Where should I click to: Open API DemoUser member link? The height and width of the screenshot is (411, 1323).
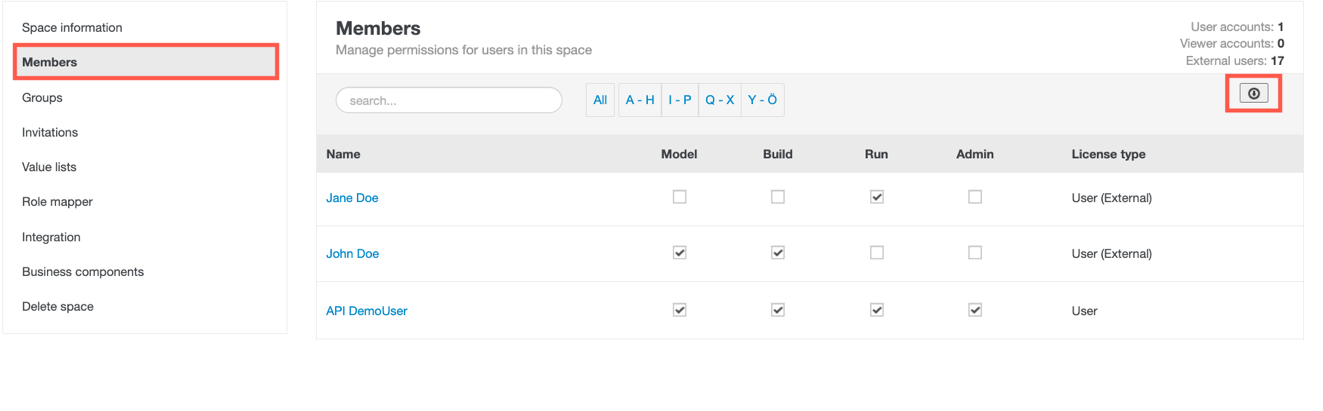click(366, 311)
